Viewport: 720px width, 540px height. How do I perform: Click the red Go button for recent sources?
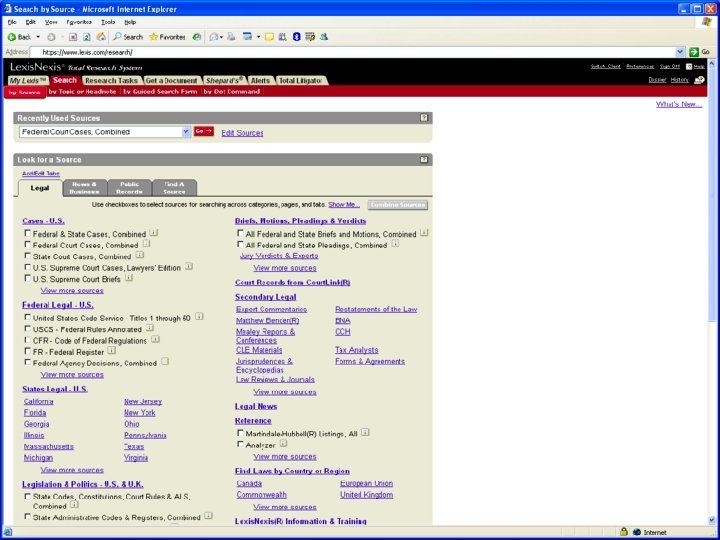pos(203,131)
